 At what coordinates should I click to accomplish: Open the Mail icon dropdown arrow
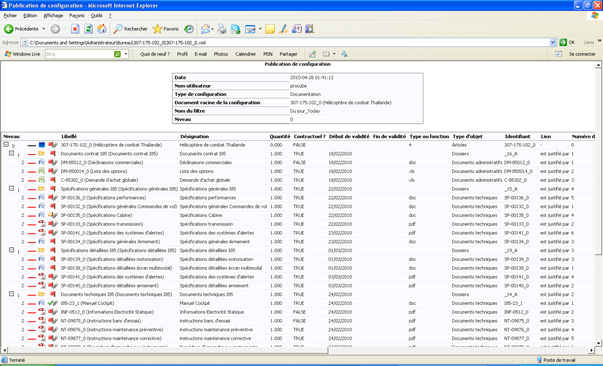click(x=212, y=29)
